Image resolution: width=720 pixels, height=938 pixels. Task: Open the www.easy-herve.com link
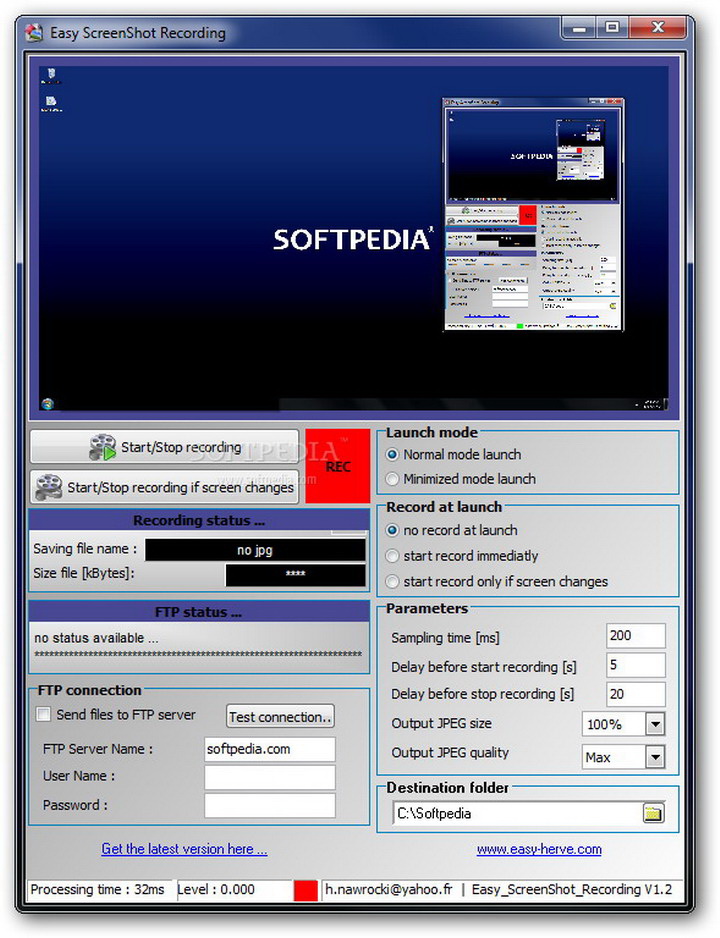pyautogui.click(x=539, y=849)
